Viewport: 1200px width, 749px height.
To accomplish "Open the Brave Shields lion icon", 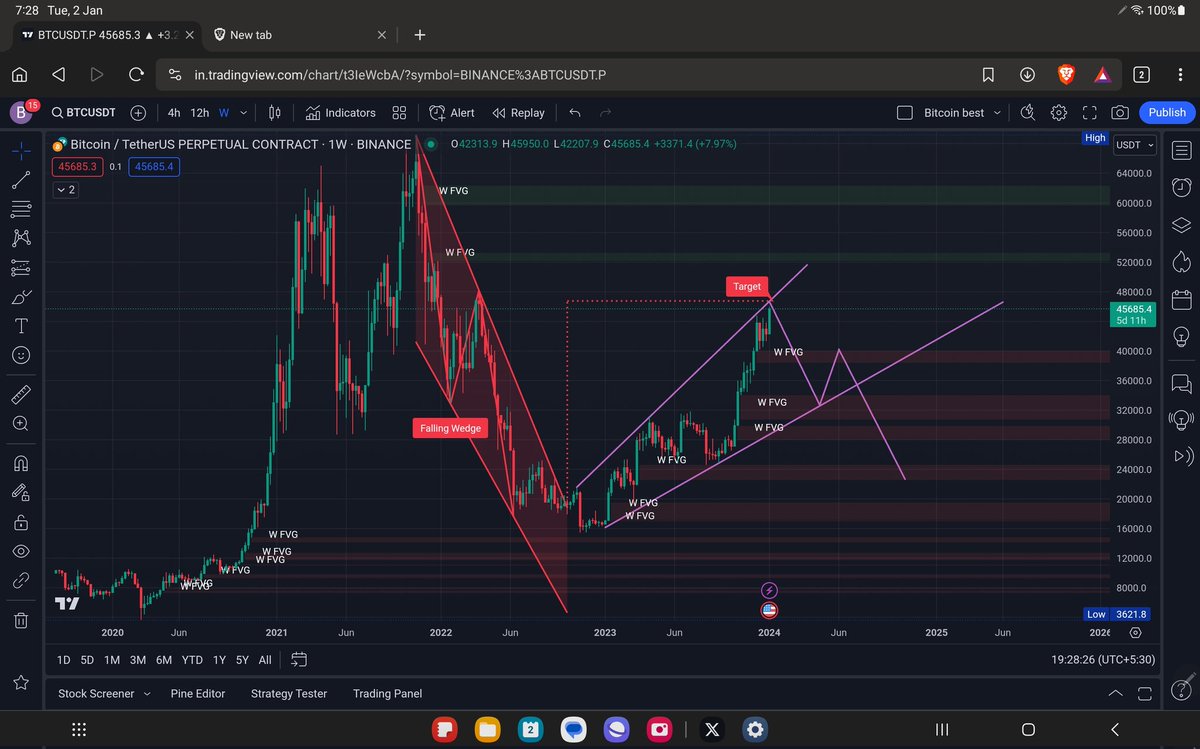I will click(1066, 75).
